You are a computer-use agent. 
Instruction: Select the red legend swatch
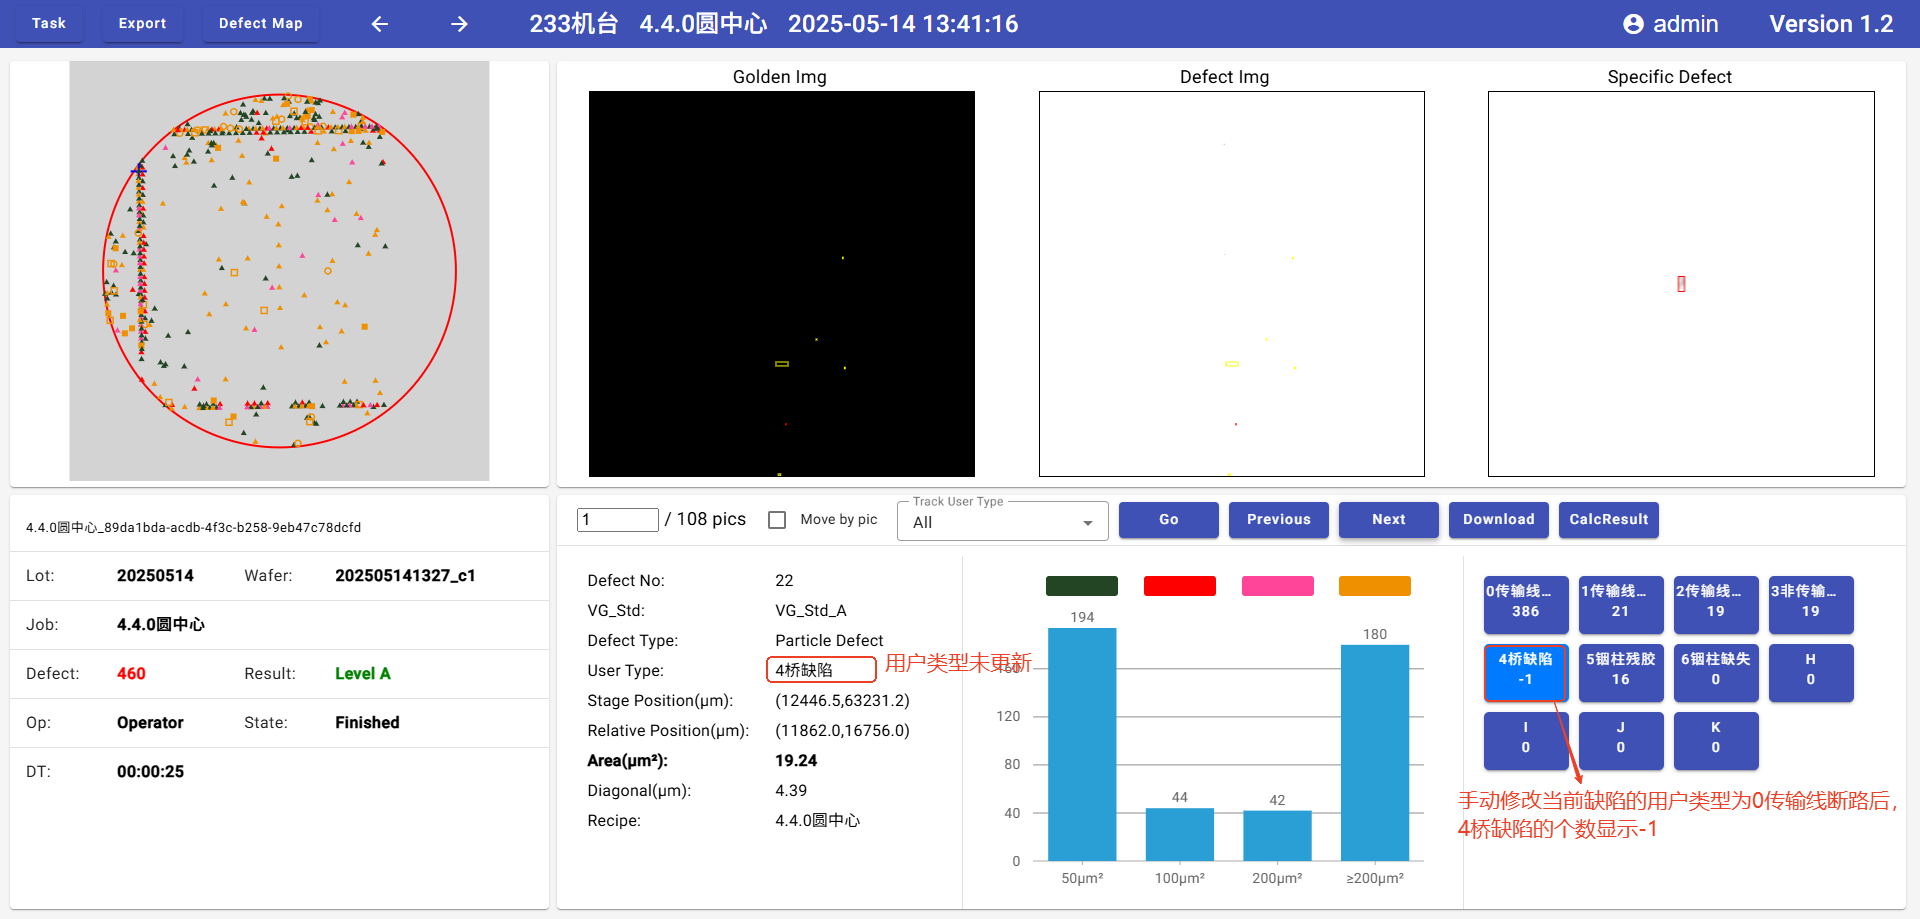coord(1179,586)
